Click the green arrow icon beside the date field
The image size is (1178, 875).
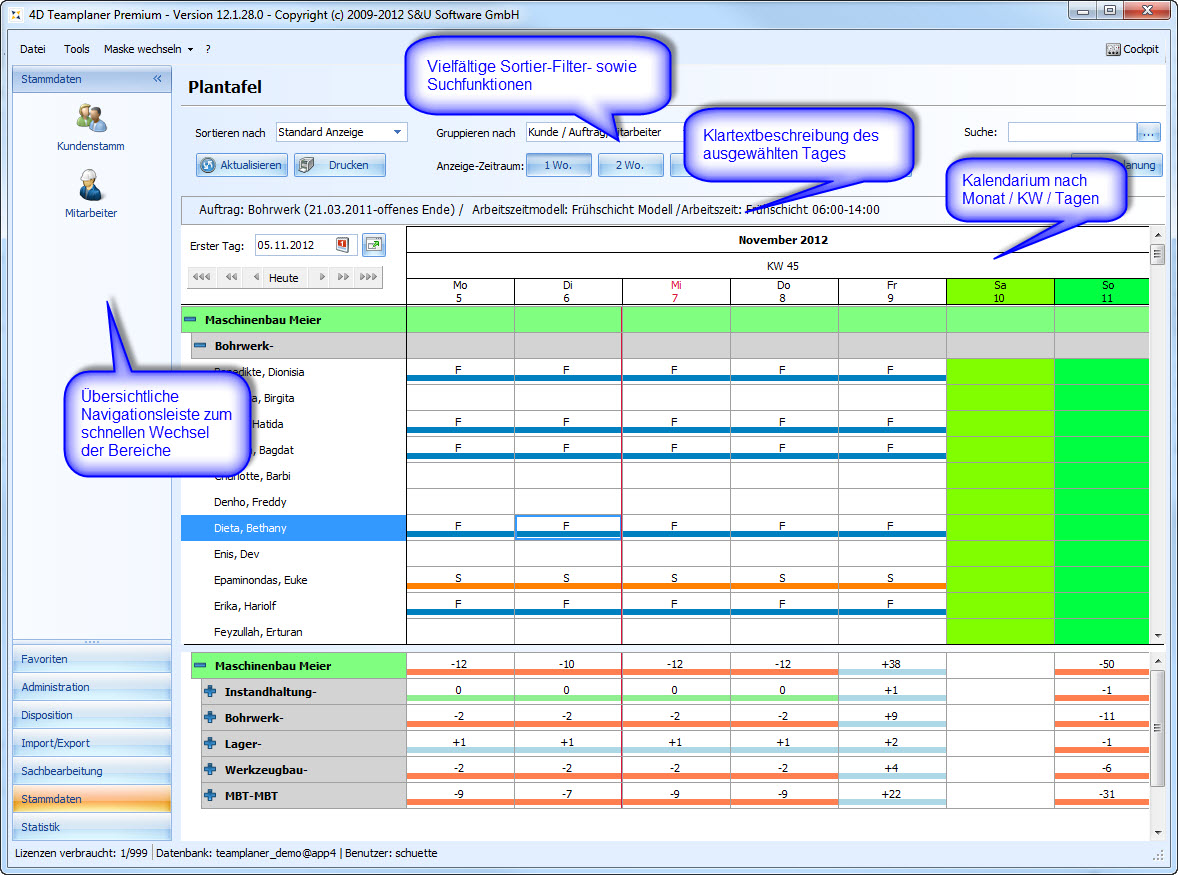373,244
